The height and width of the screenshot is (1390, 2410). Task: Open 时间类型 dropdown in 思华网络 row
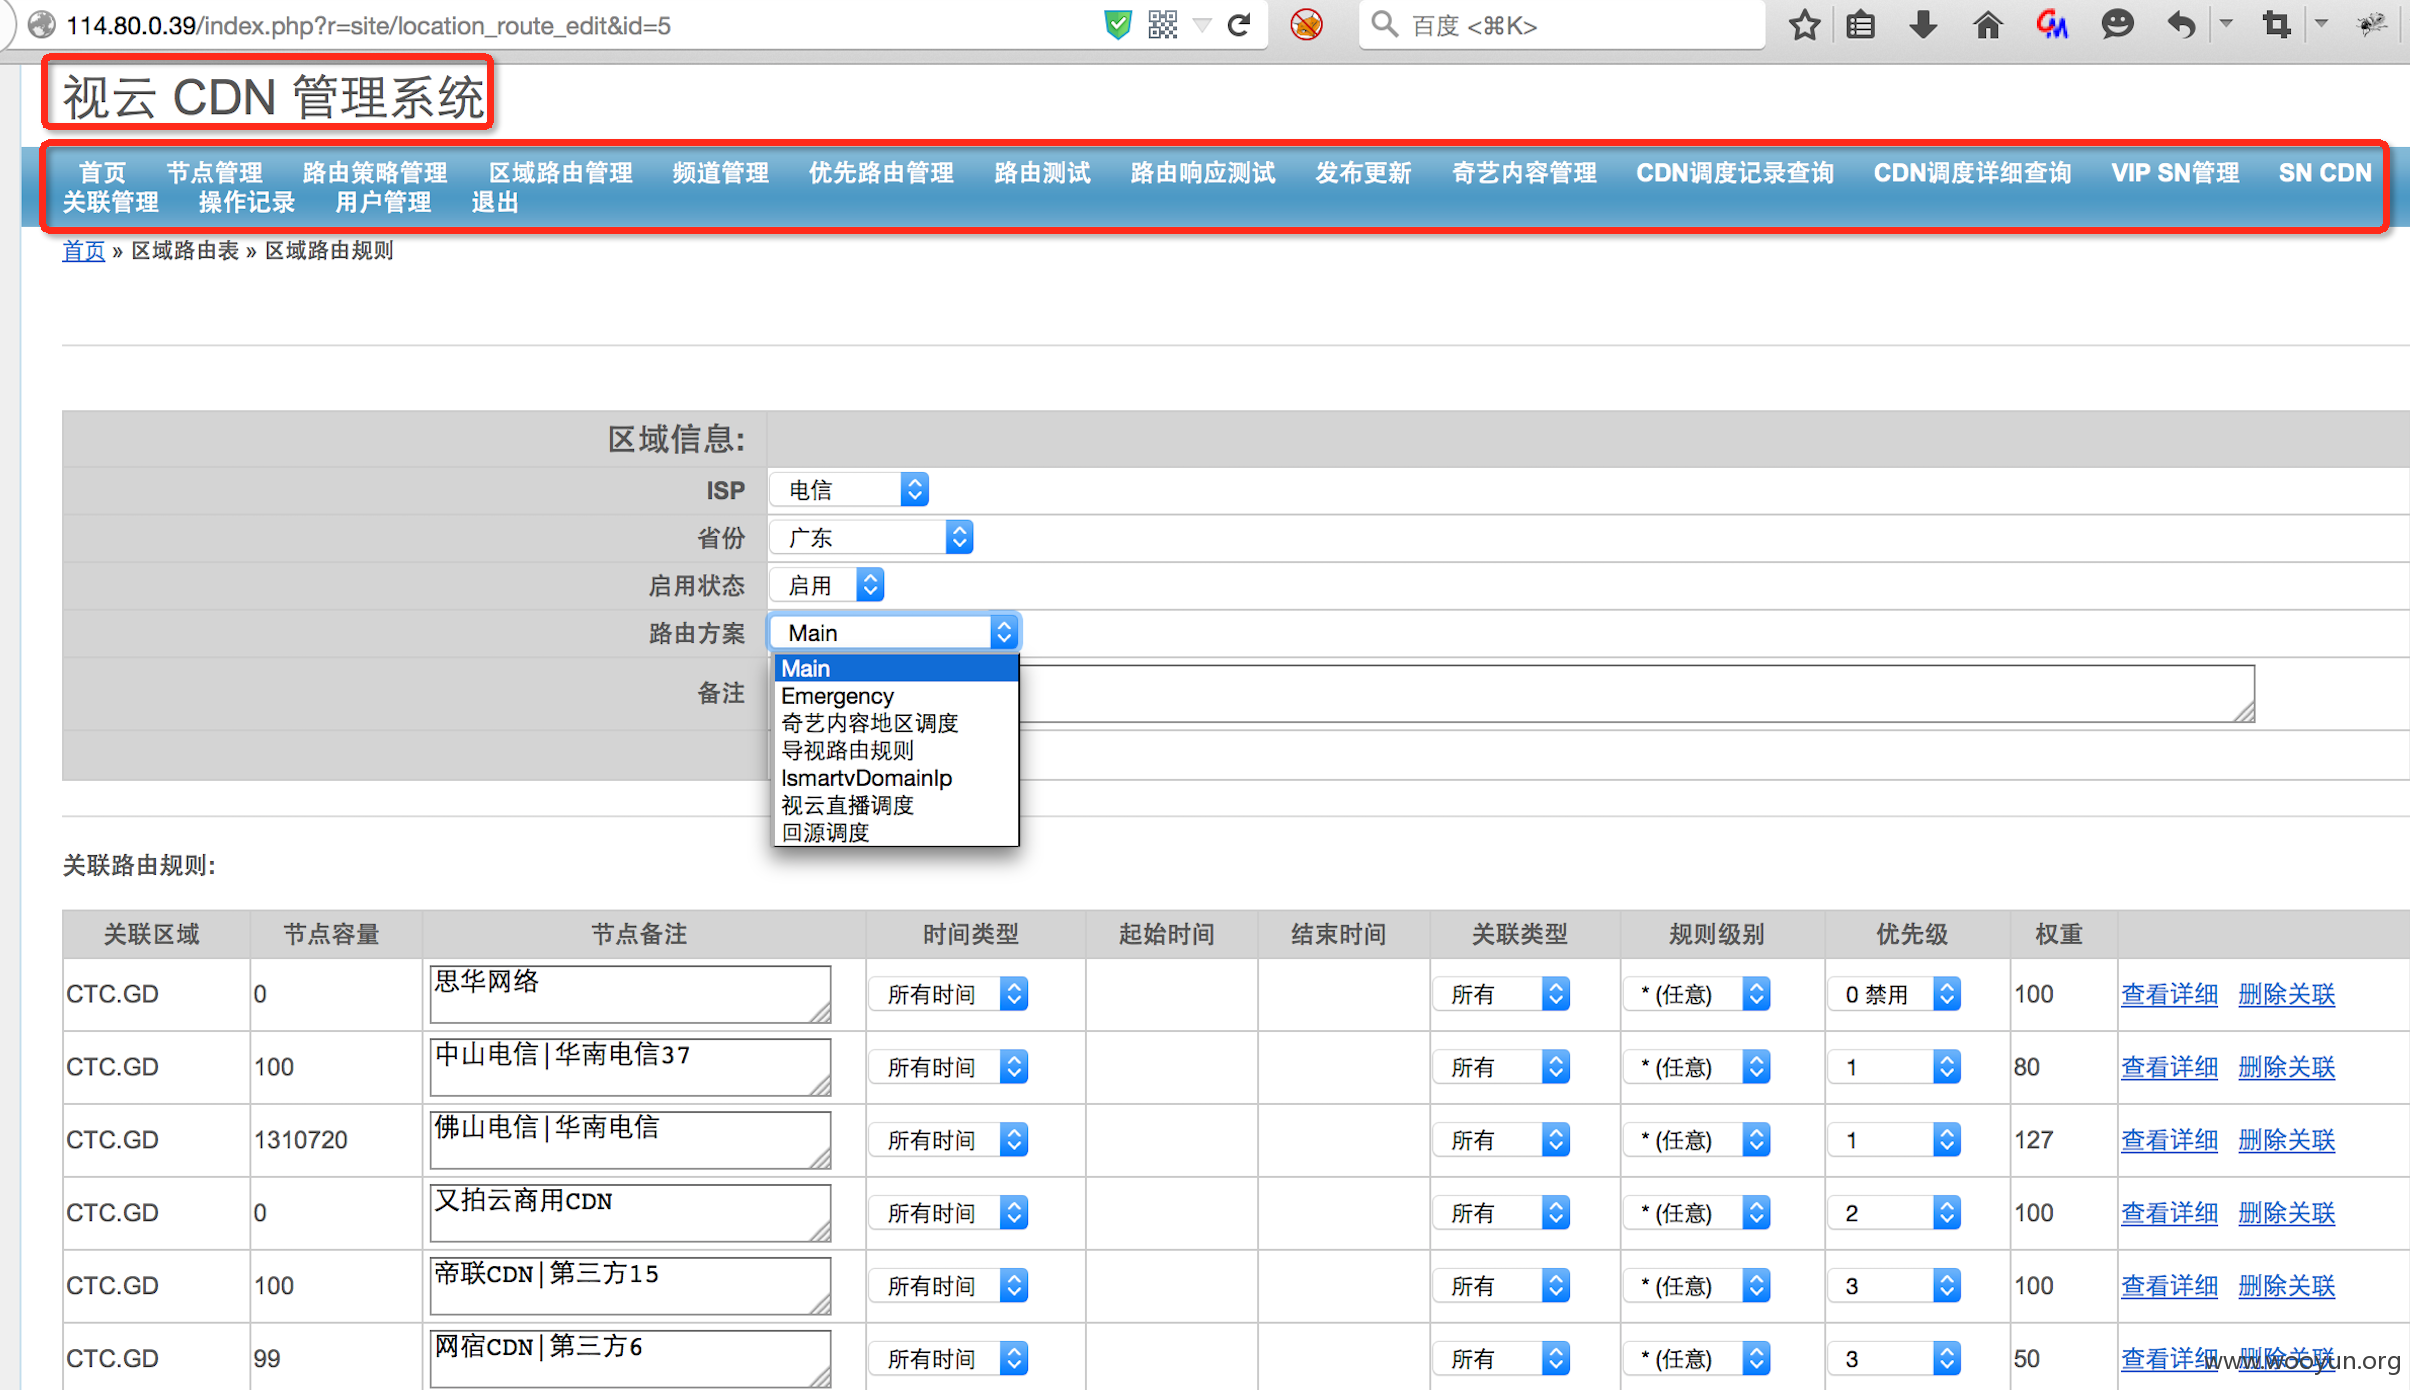[948, 994]
